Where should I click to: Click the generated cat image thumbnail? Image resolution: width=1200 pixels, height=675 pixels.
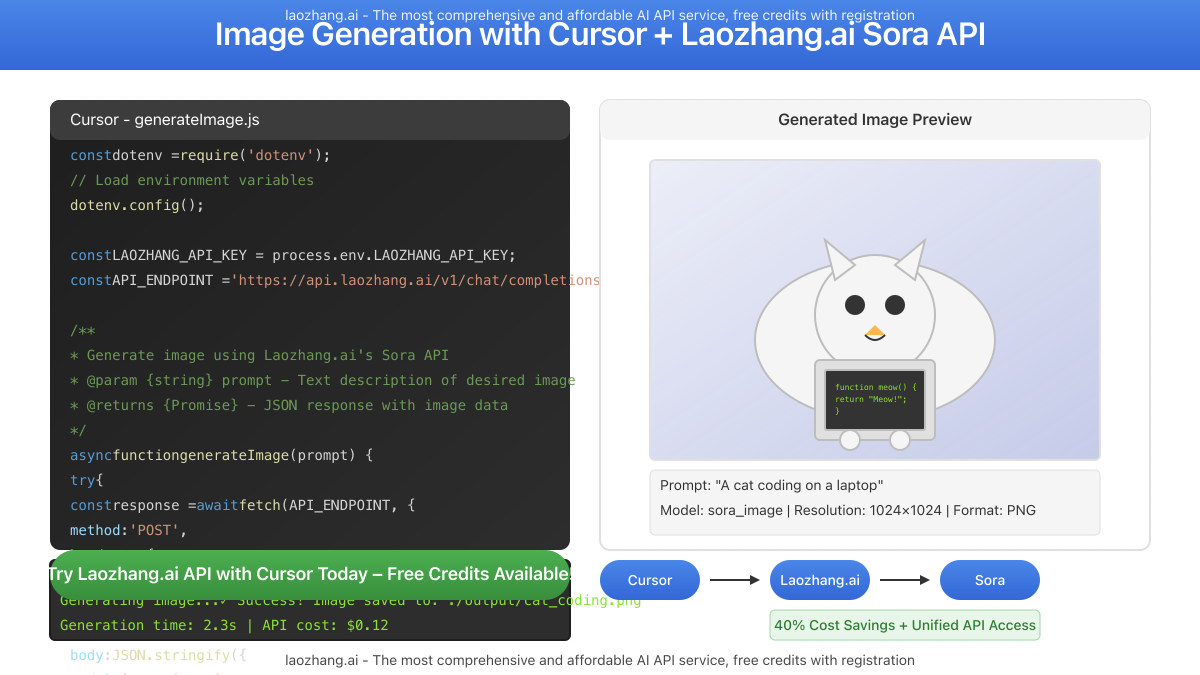875,310
